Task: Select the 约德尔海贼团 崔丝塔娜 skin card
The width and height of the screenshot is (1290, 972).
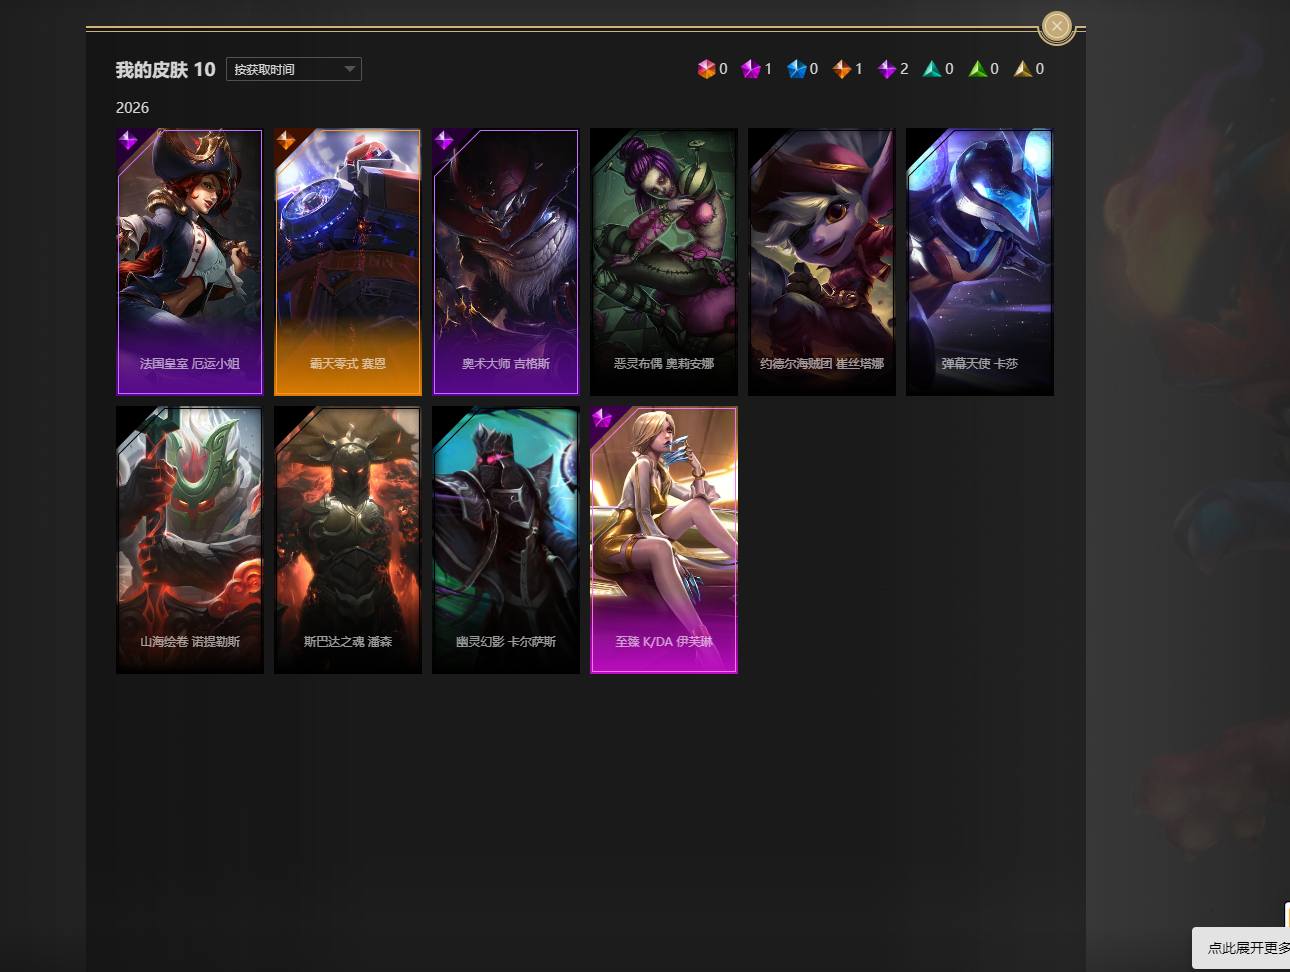Action: coord(822,262)
